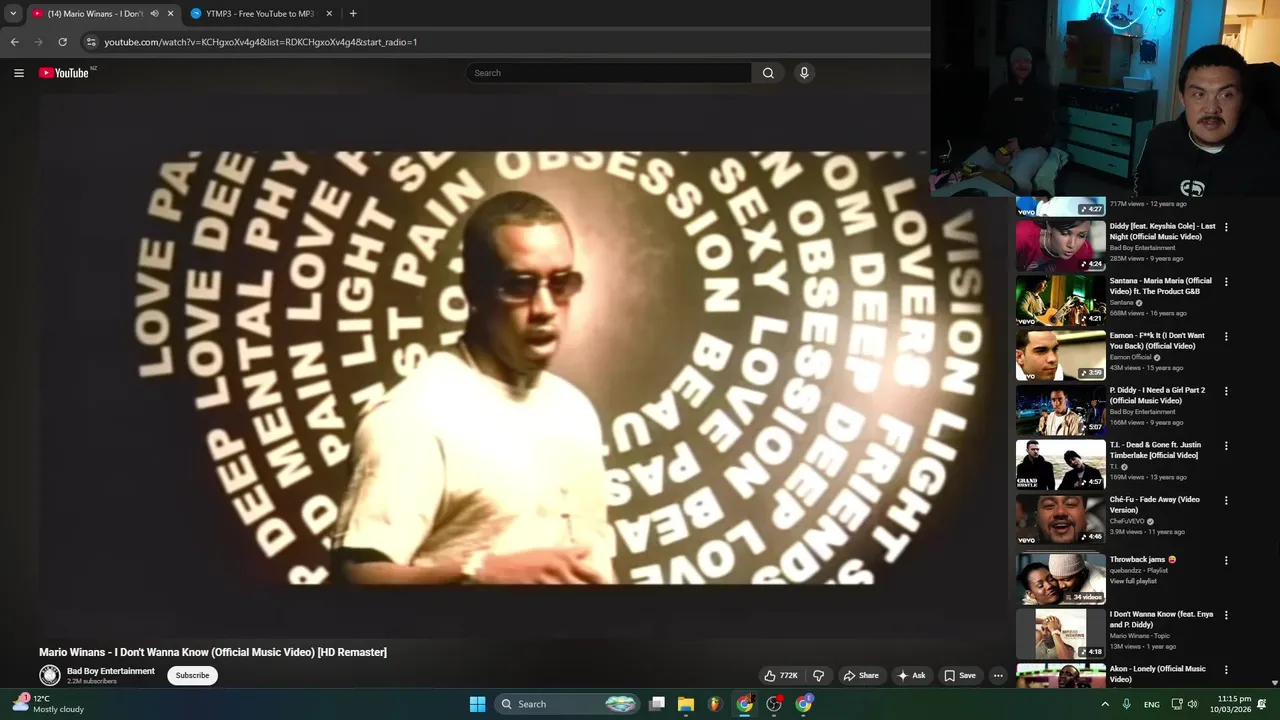Screen dimensions: 1280x720
Task: Open Akon Lonely video title
Action: (x=1157, y=674)
